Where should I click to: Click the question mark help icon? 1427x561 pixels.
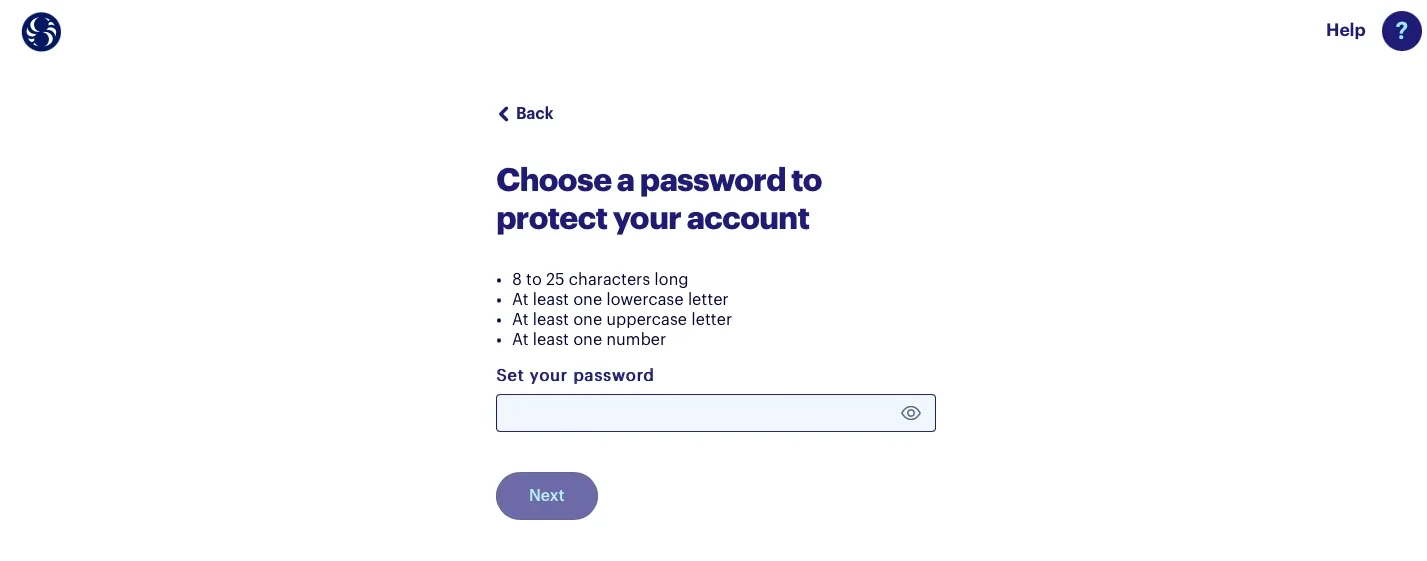tap(1401, 31)
